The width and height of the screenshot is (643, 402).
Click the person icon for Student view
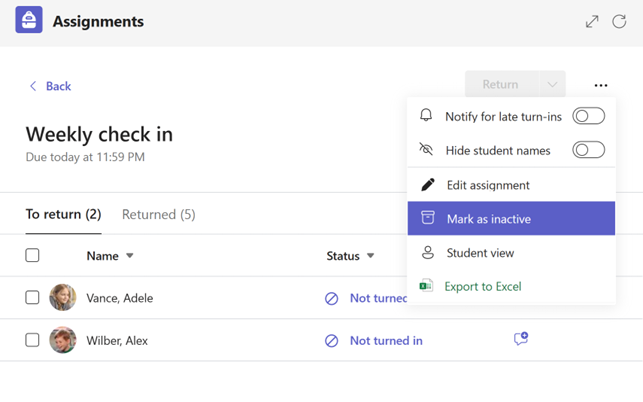point(428,252)
